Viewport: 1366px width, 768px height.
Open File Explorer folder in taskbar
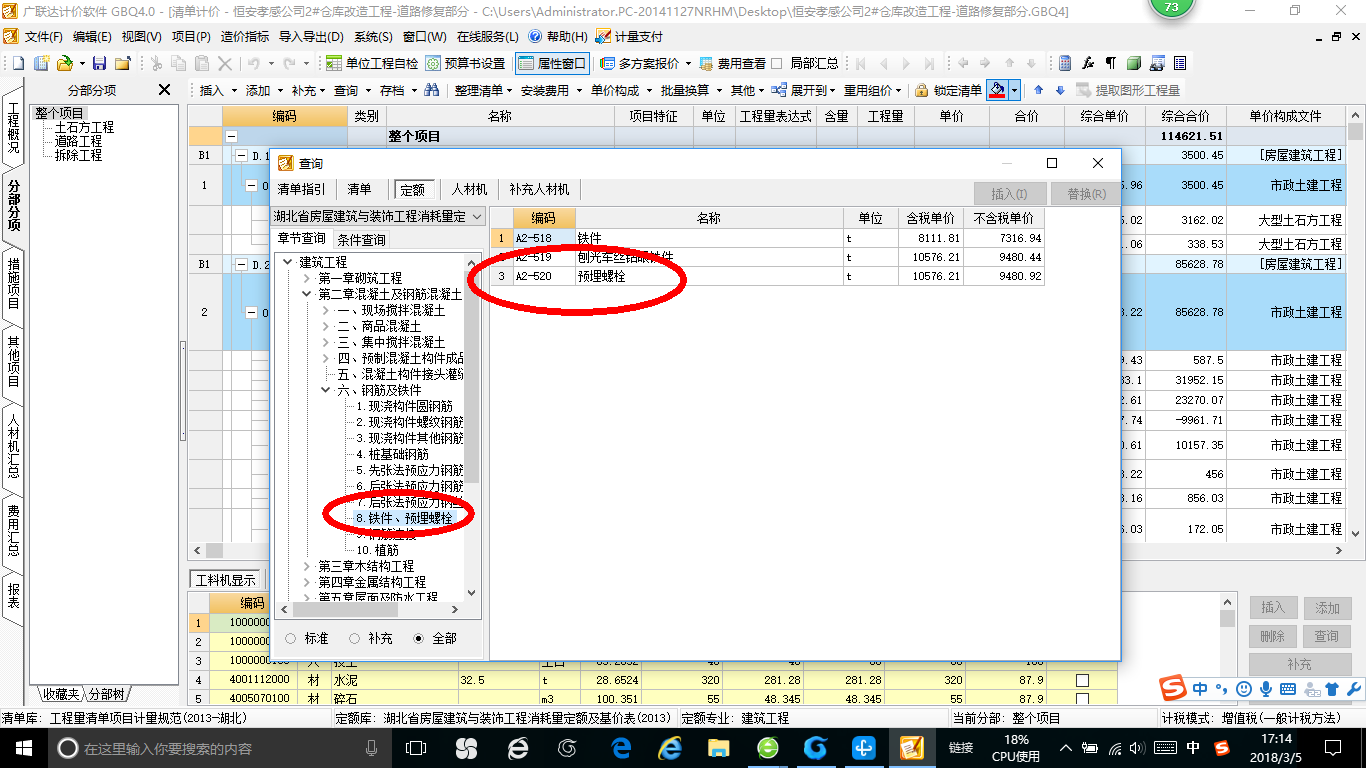[x=719, y=748]
